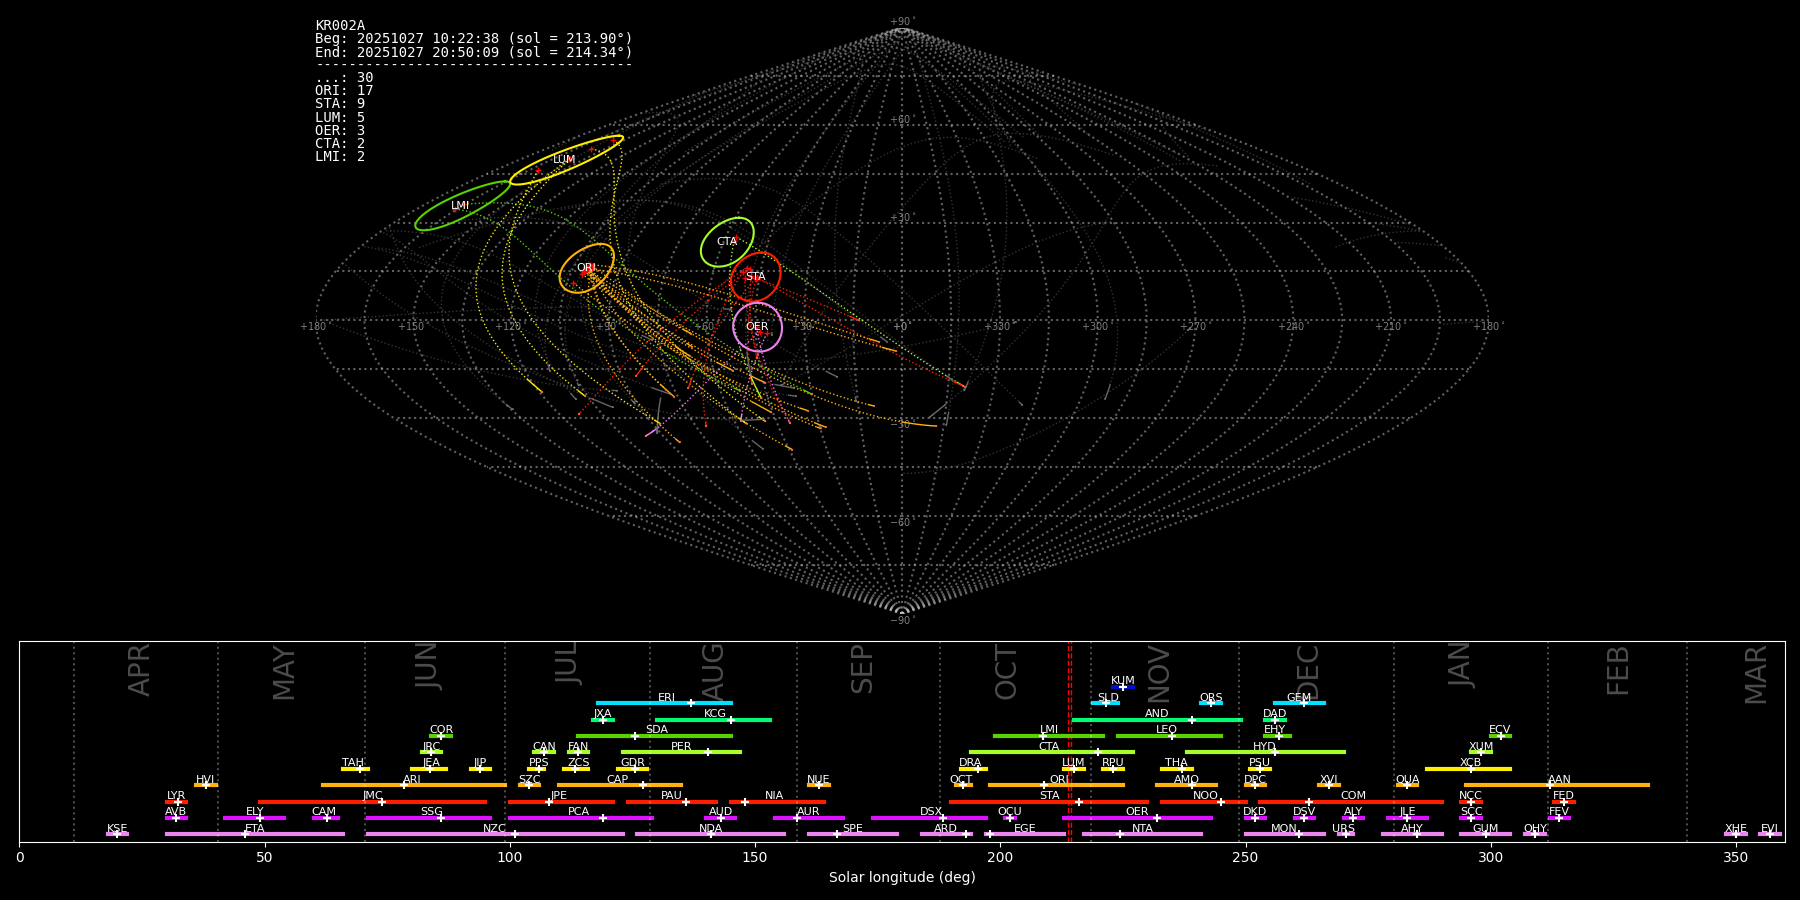The width and height of the screenshot is (1800, 900).
Task: Click the NOV month label in timeline
Action: [1158, 675]
